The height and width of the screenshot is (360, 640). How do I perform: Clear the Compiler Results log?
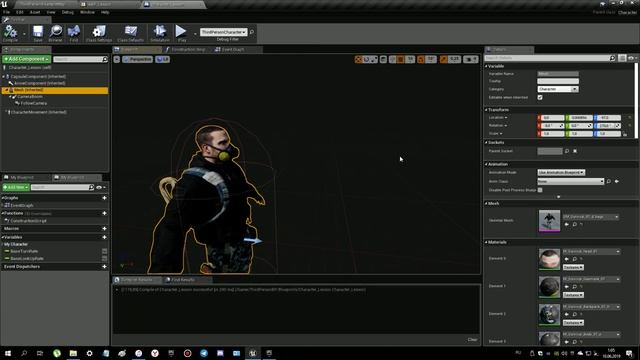[472, 340]
